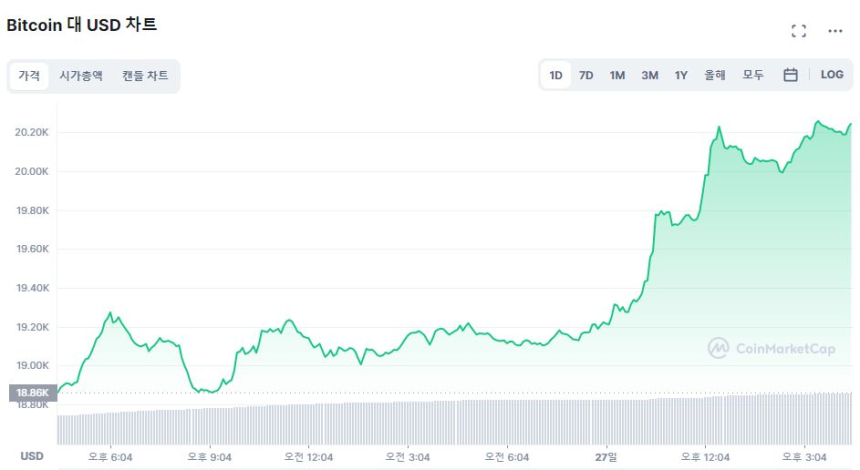Click the 27일 date marker on axis
Viewport: 860px width, 470px height.
606,457
